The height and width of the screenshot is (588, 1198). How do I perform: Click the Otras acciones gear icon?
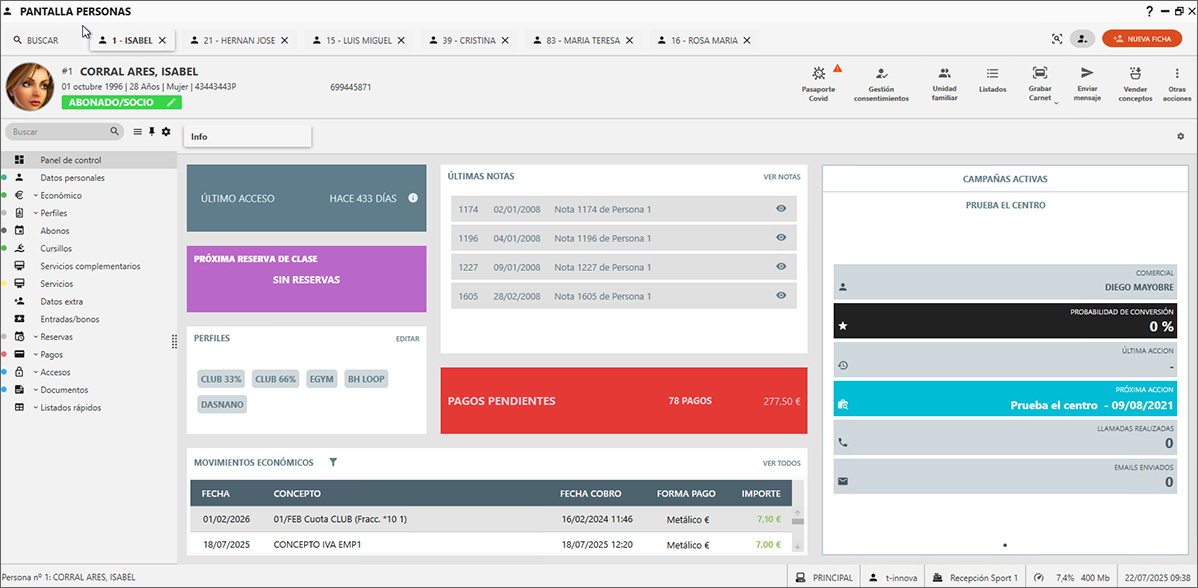(x=1177, y=74)
